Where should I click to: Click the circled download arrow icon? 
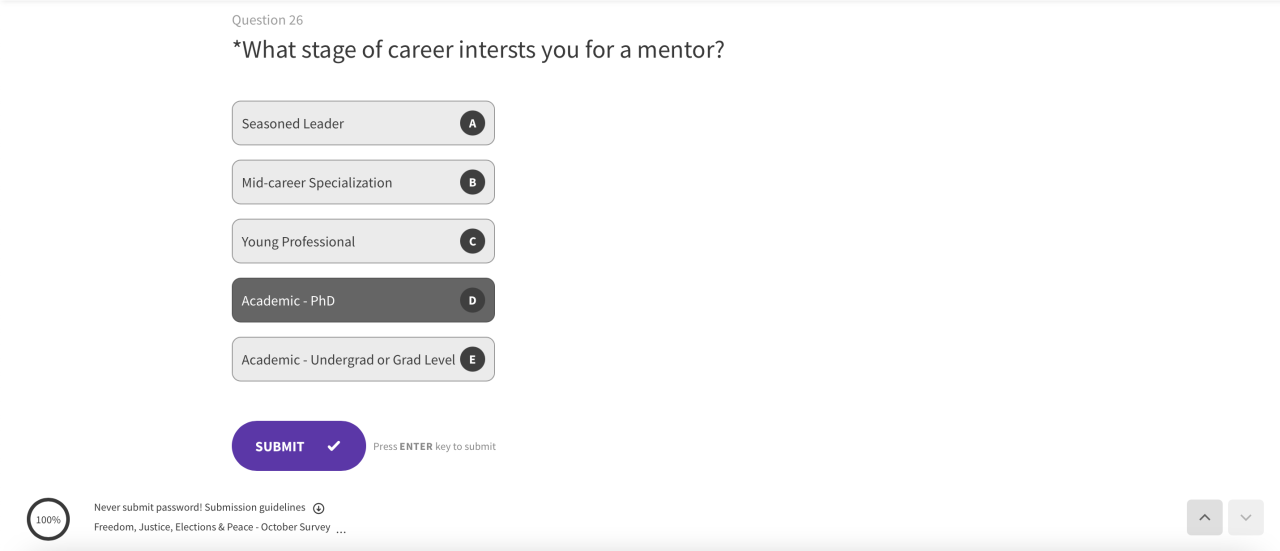tap(319, 508)
